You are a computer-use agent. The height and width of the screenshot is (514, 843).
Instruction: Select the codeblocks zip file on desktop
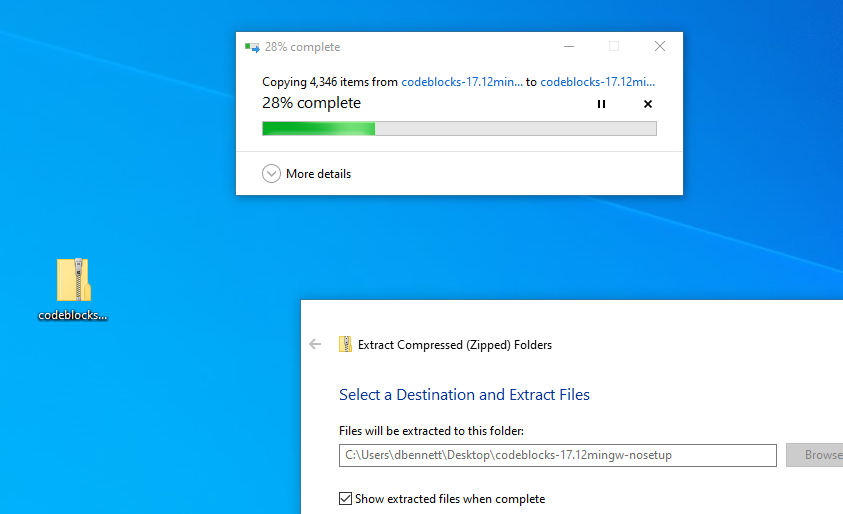tap(73, 280)
